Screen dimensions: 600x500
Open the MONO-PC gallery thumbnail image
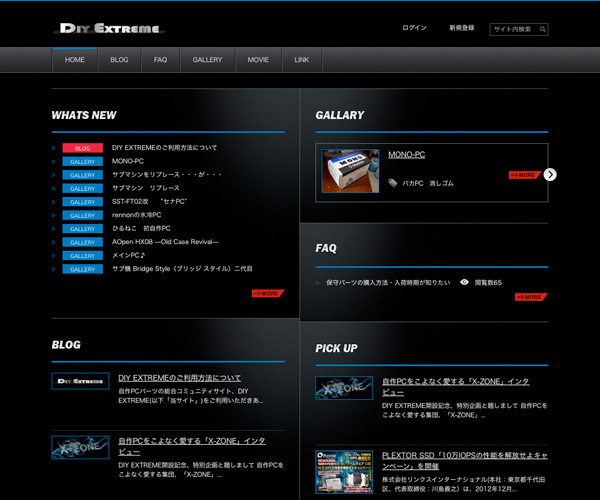tap(350, 171)
